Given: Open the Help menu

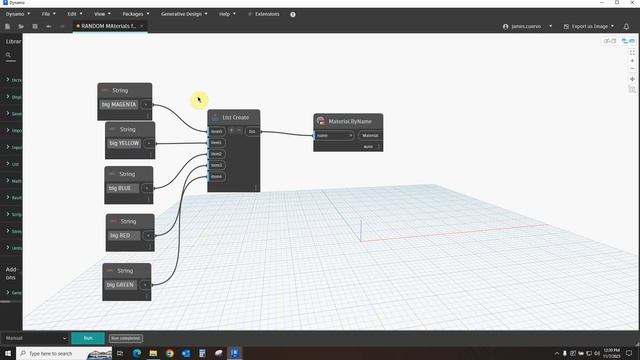Looking at the screenshot, I should (227, 14).
